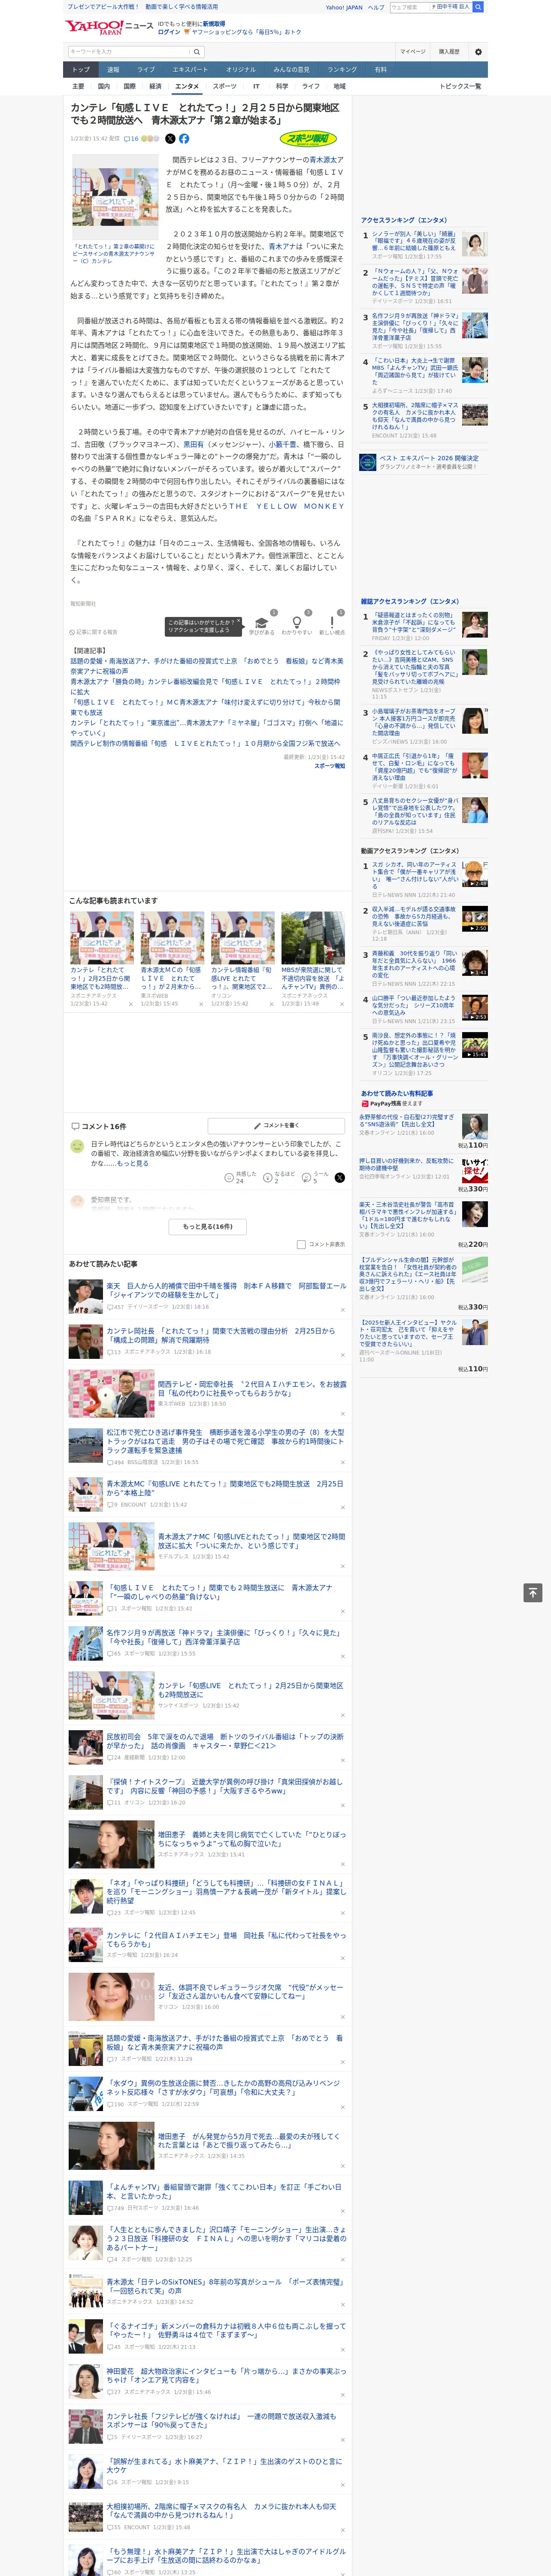Screen dimensions: 551x2576
Task: Select the 速報 navigation tab
Action: click(113, 70)
